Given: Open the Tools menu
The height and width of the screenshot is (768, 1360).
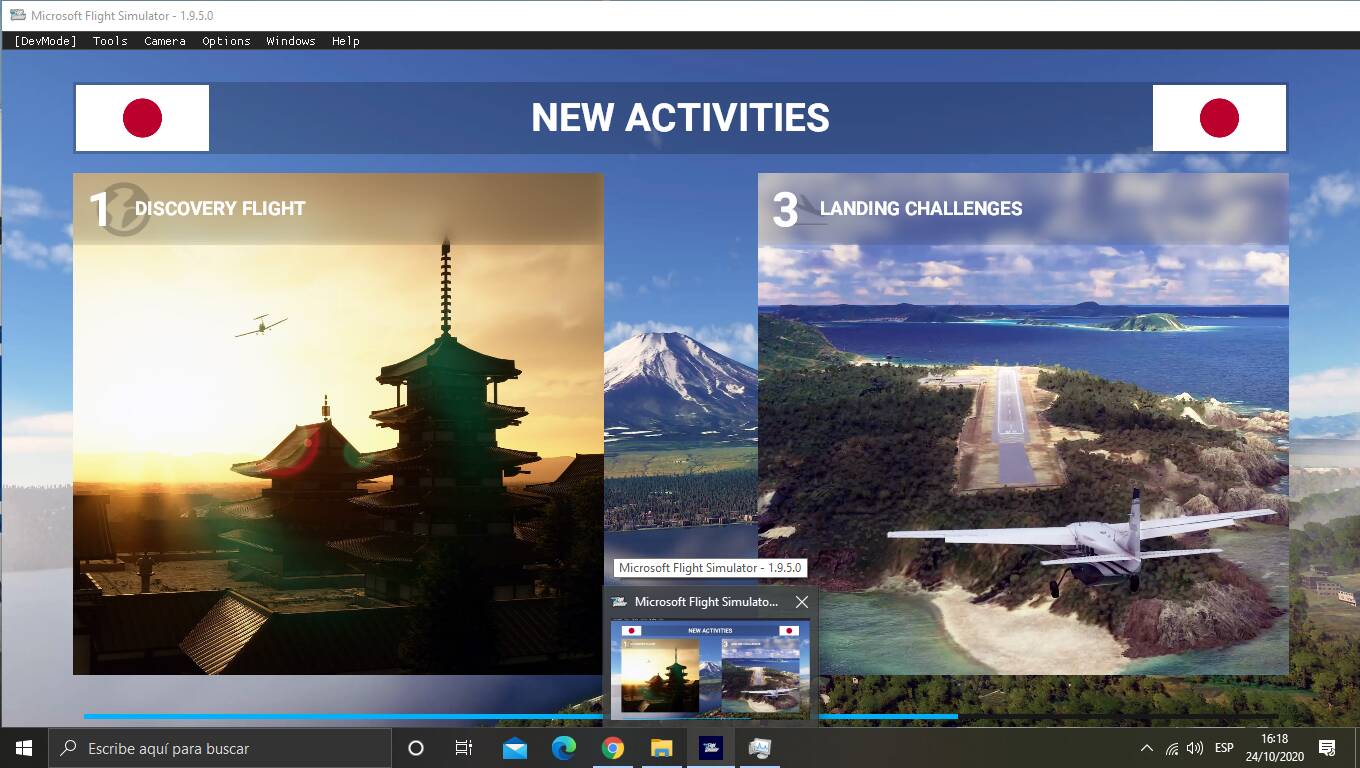Looking at the screenshot, I should pos(110,41).
